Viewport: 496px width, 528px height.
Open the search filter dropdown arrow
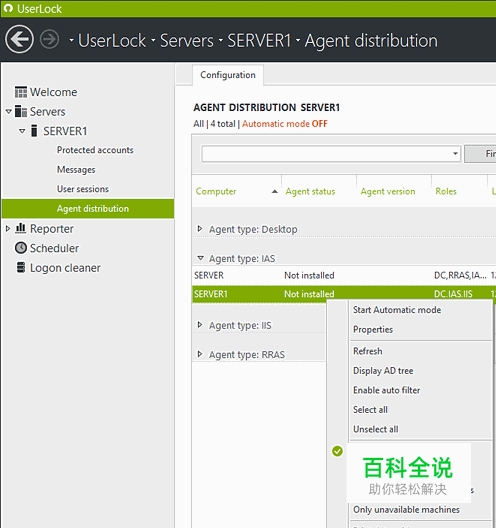pyautogui.click(x=455, y=154)
